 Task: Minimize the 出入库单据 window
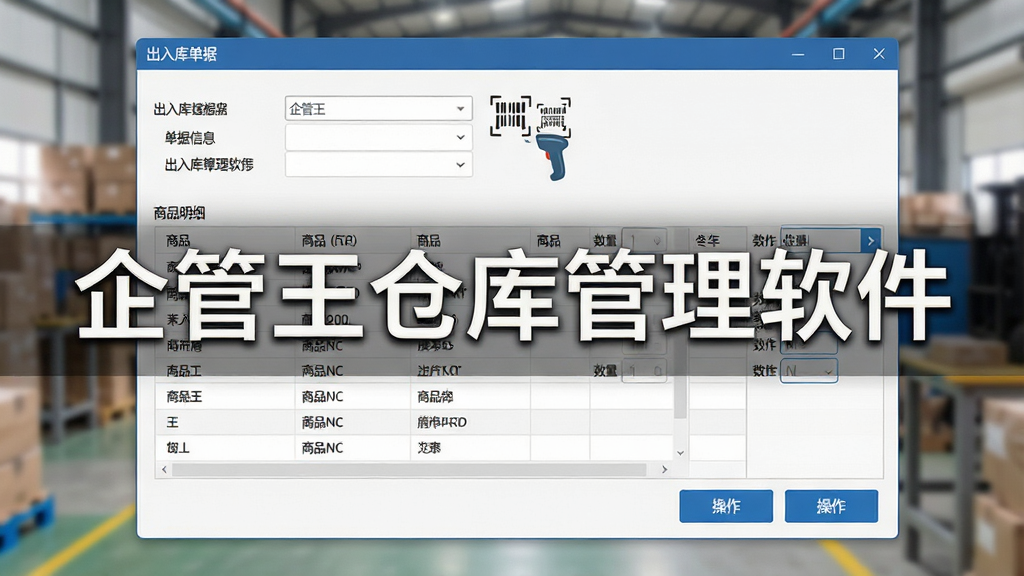coord(798,54)
